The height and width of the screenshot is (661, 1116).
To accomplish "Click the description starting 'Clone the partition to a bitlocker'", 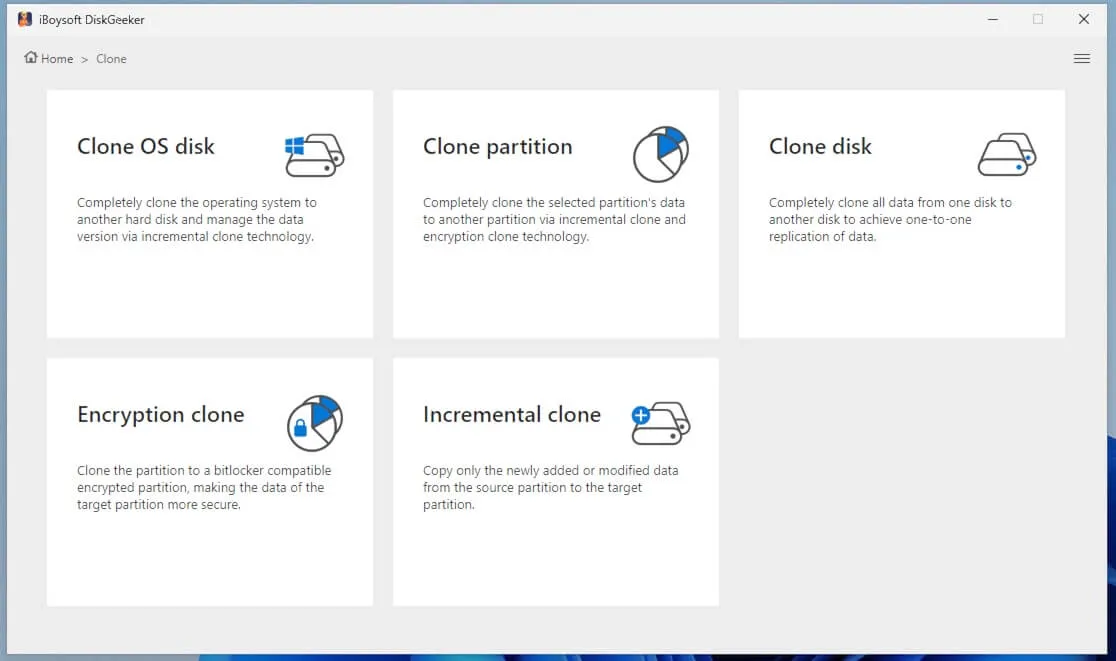I will [x=204, y=487].
